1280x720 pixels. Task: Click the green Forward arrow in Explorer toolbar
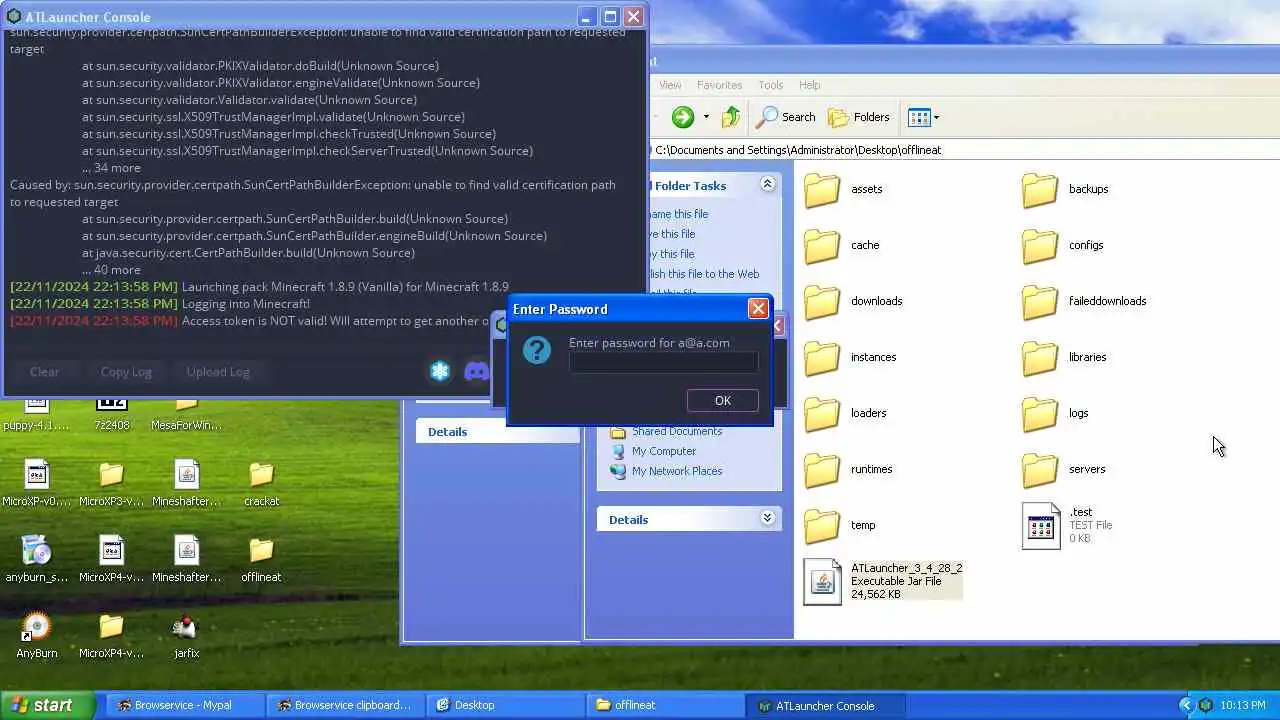pyautogui.click(x=683, y=117)
